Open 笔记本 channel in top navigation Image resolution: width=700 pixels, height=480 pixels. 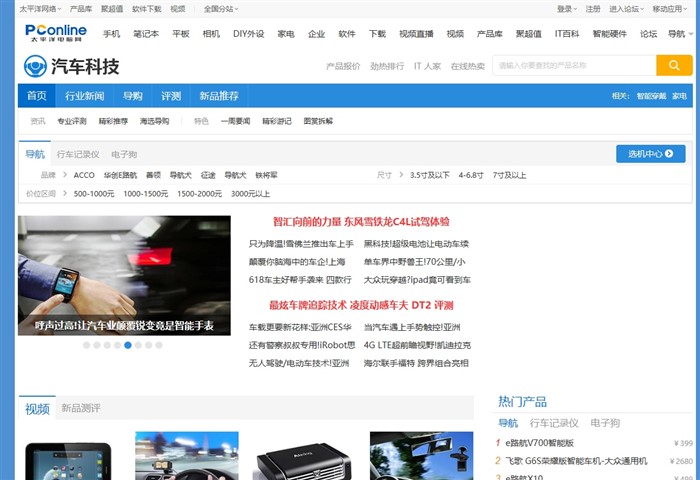coord(146,34)
